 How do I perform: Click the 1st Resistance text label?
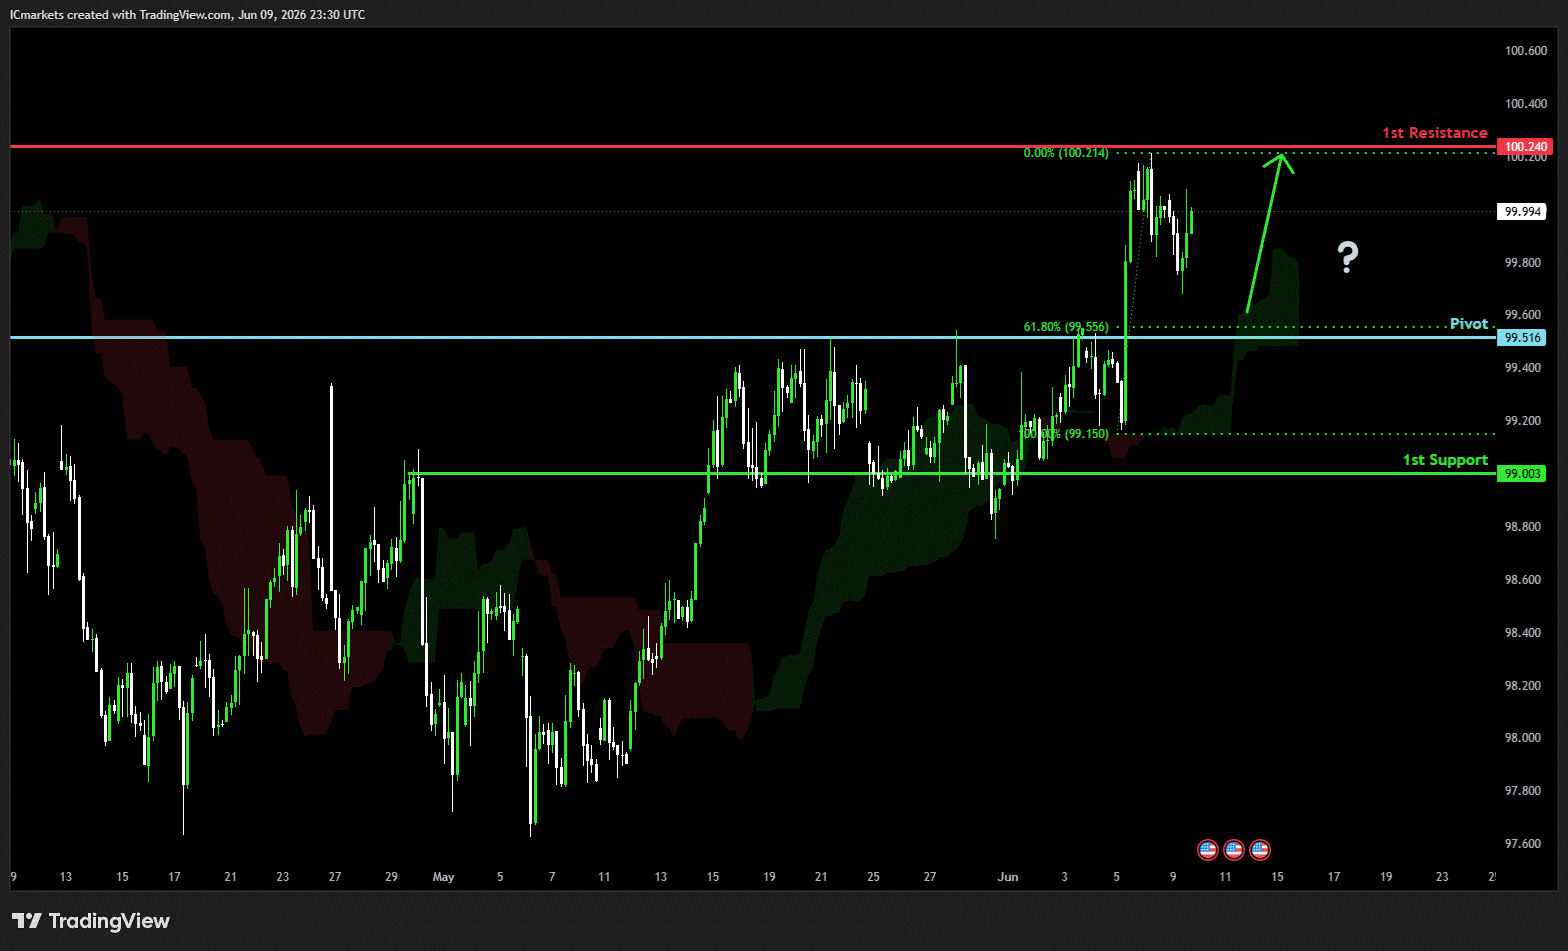click(1435, 133)
